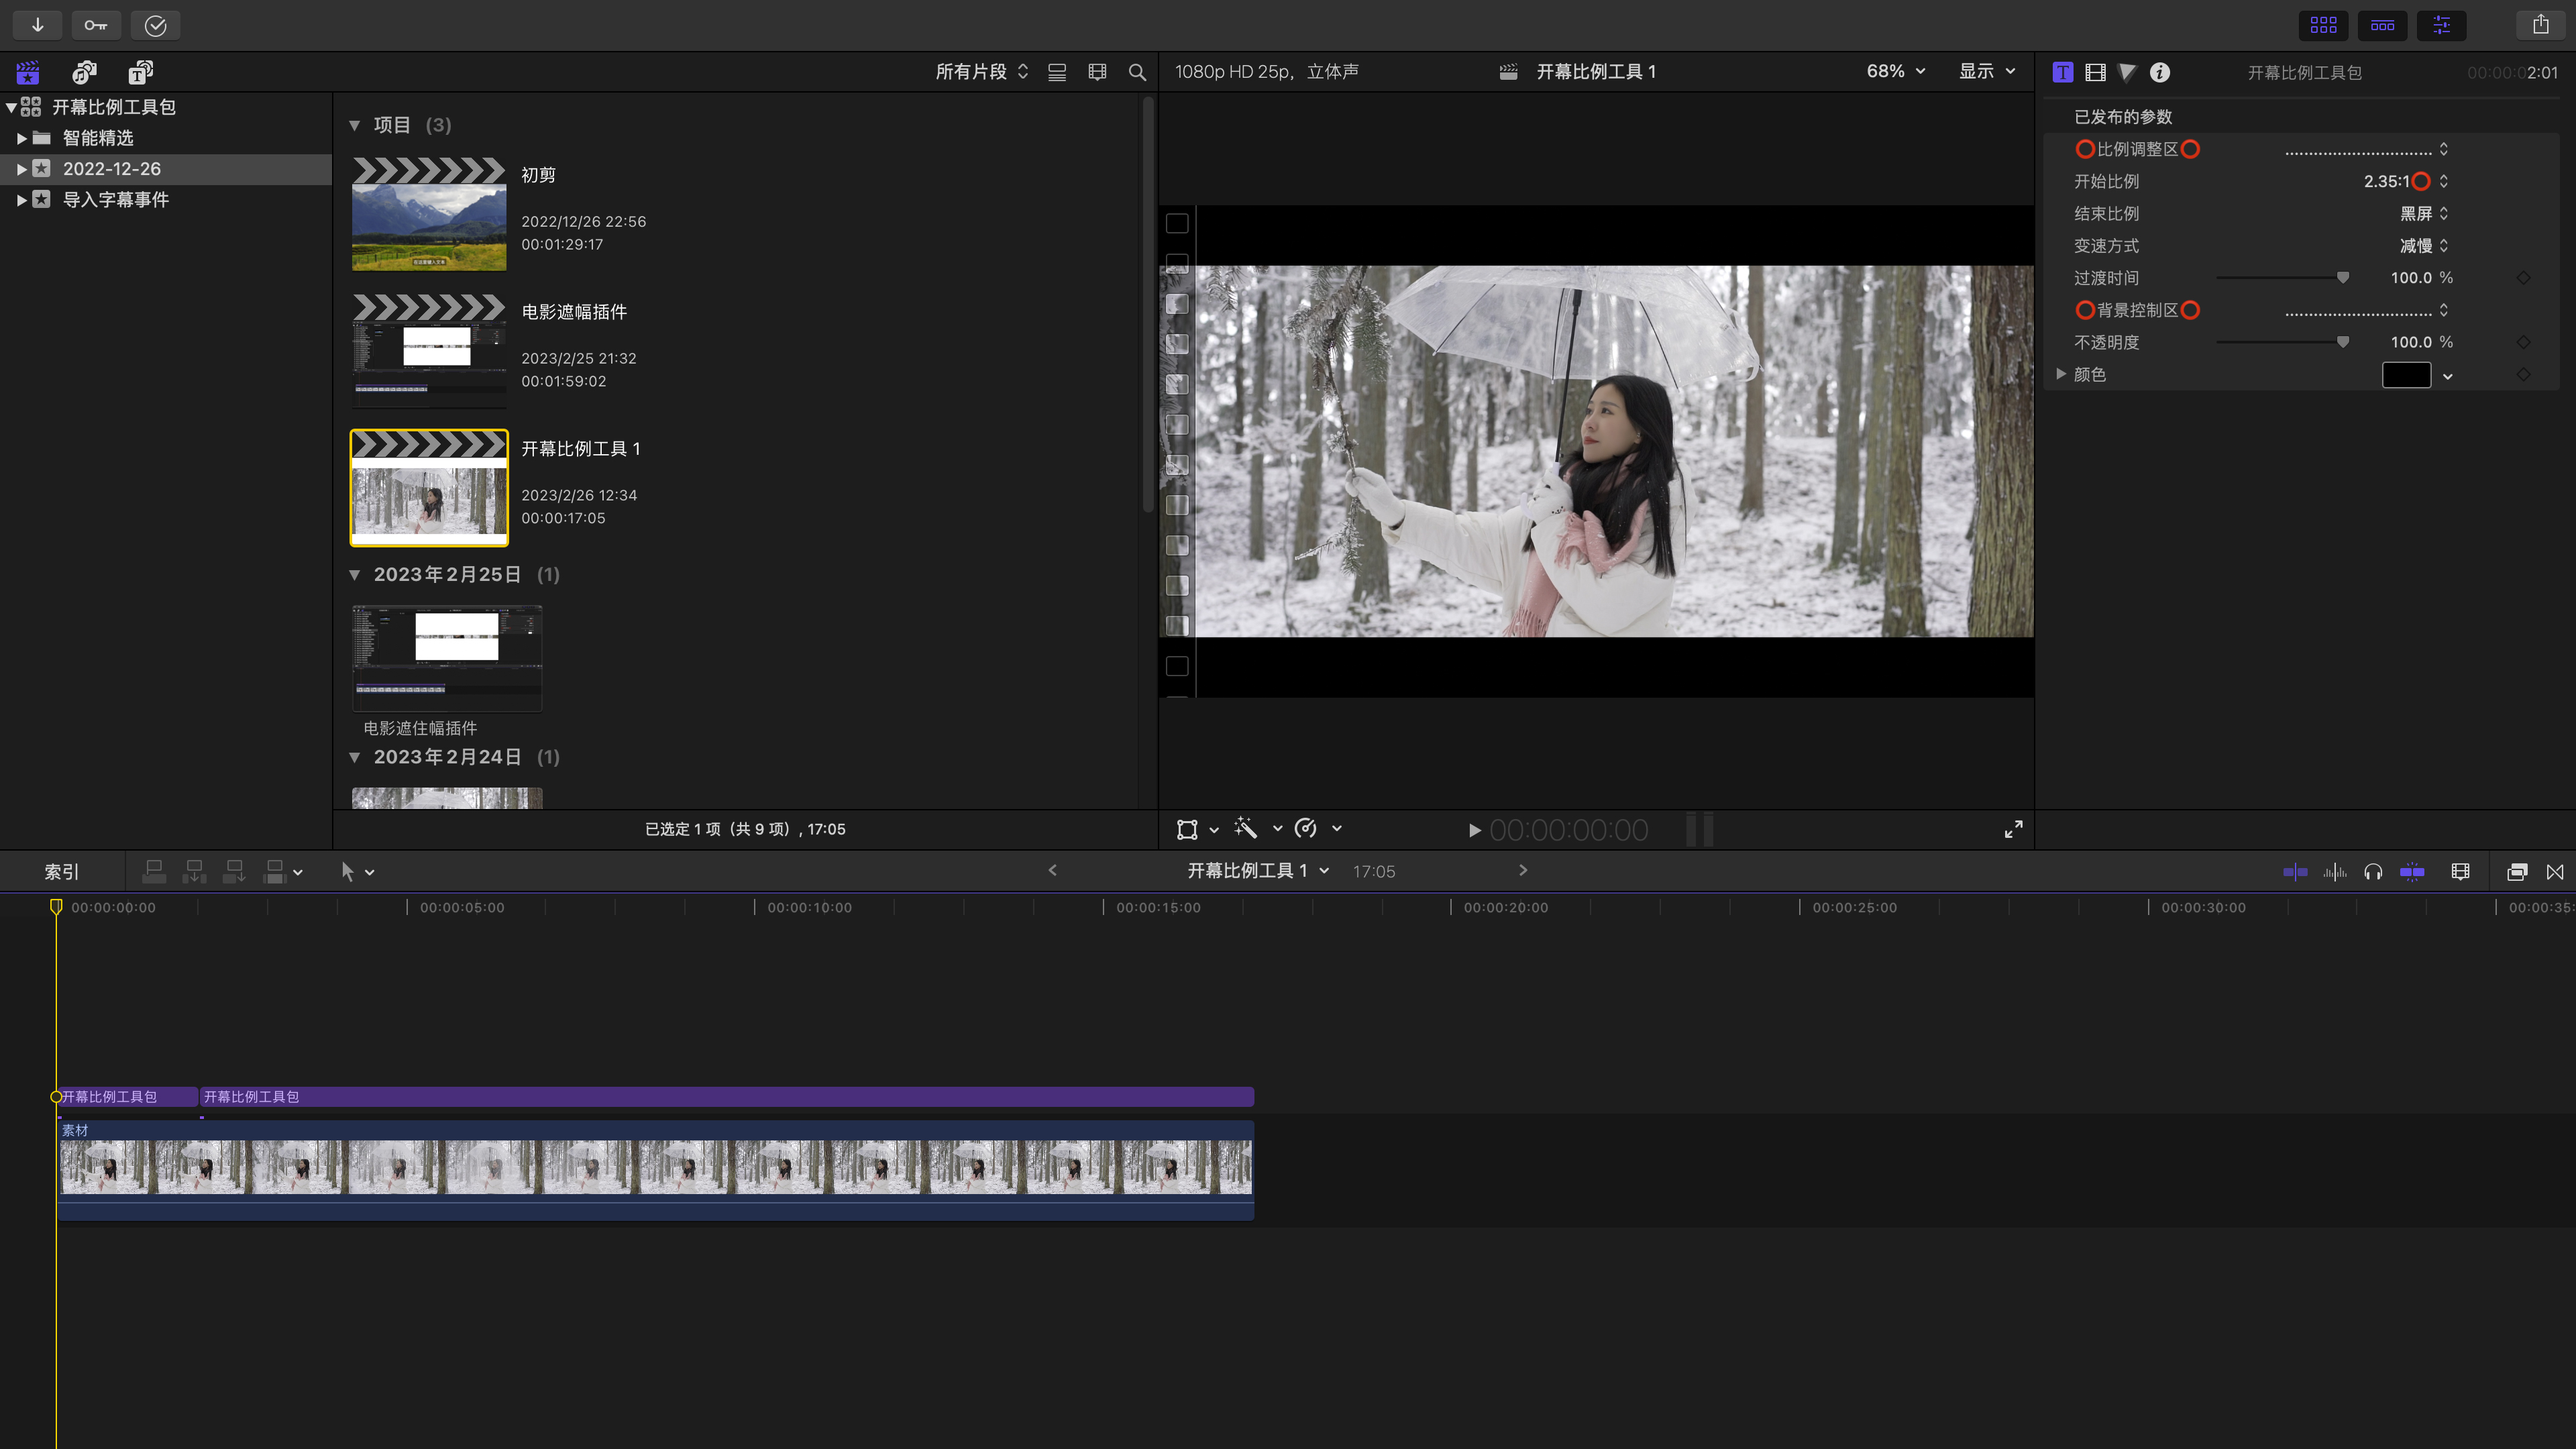Click the import media arrow button
2576x1449 pixels.
[37, 25]
